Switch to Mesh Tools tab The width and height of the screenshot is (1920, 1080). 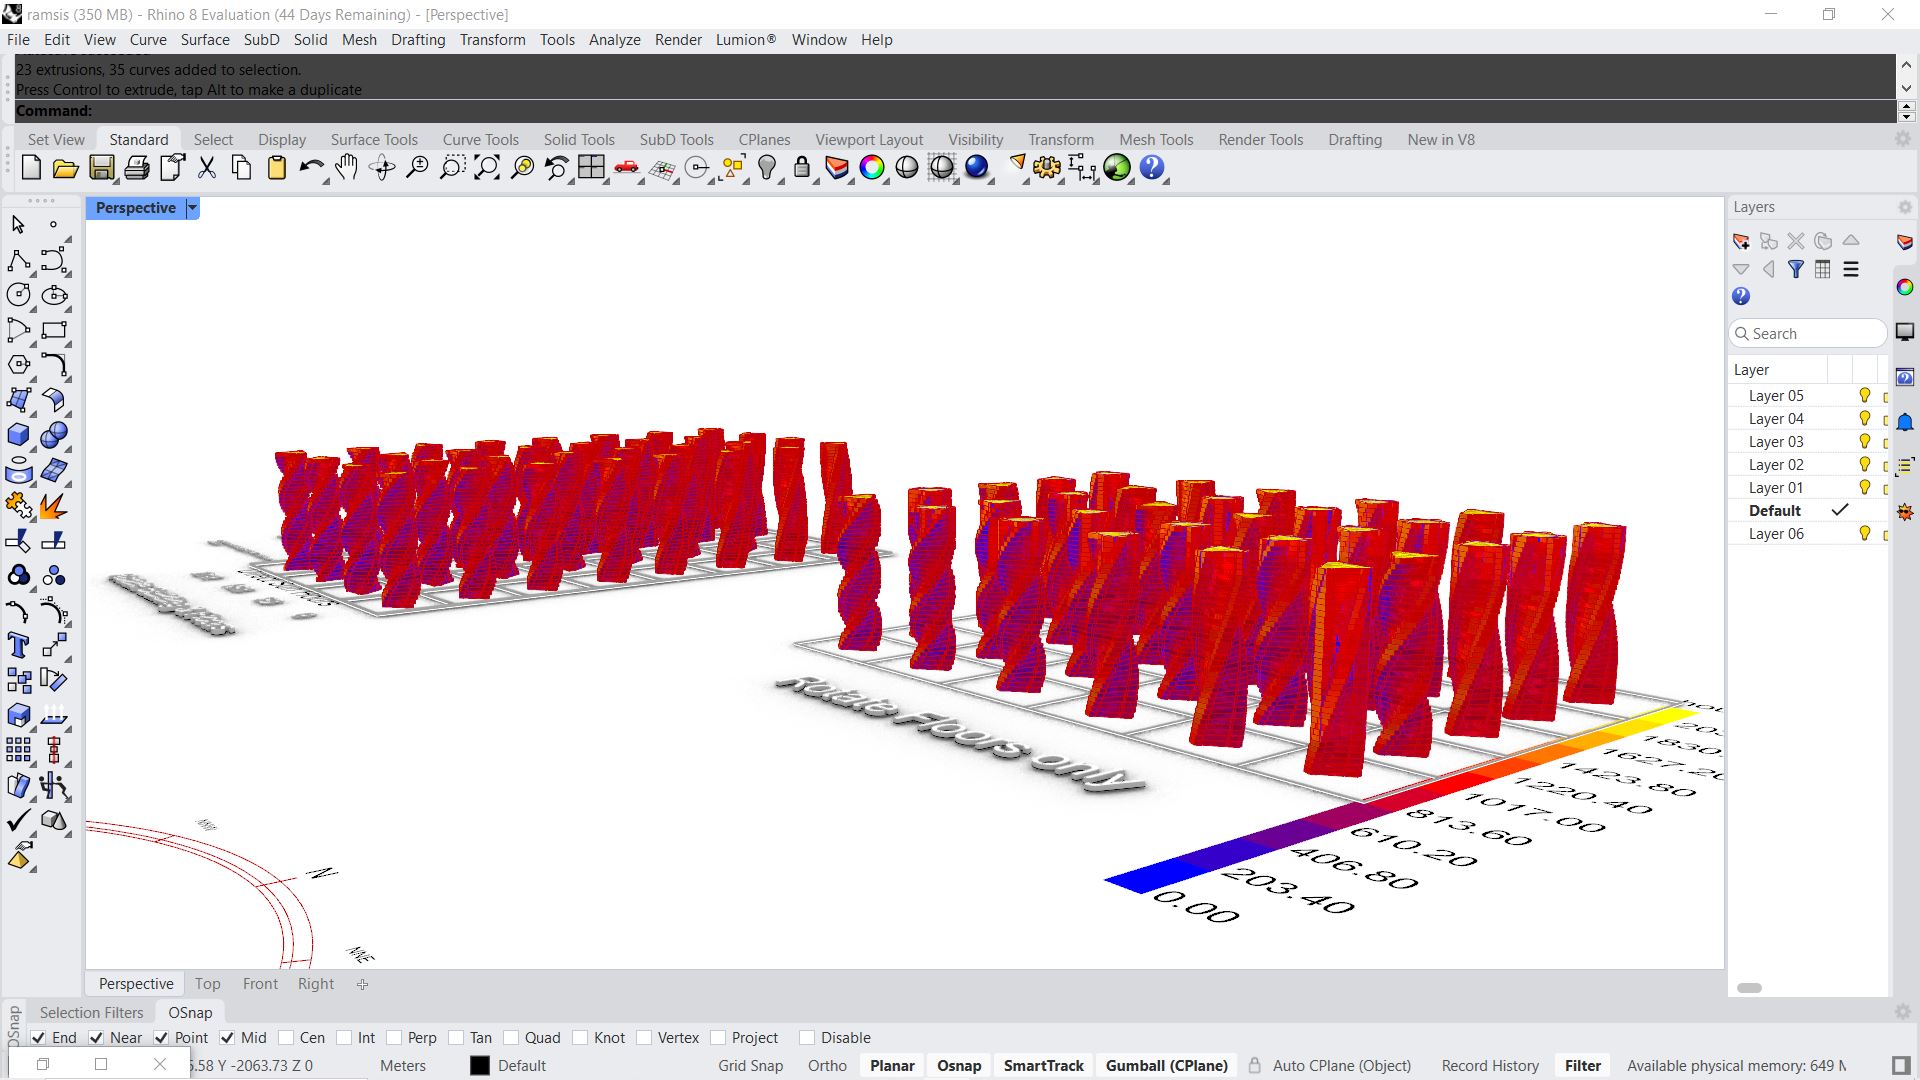tap(1156, 140)
